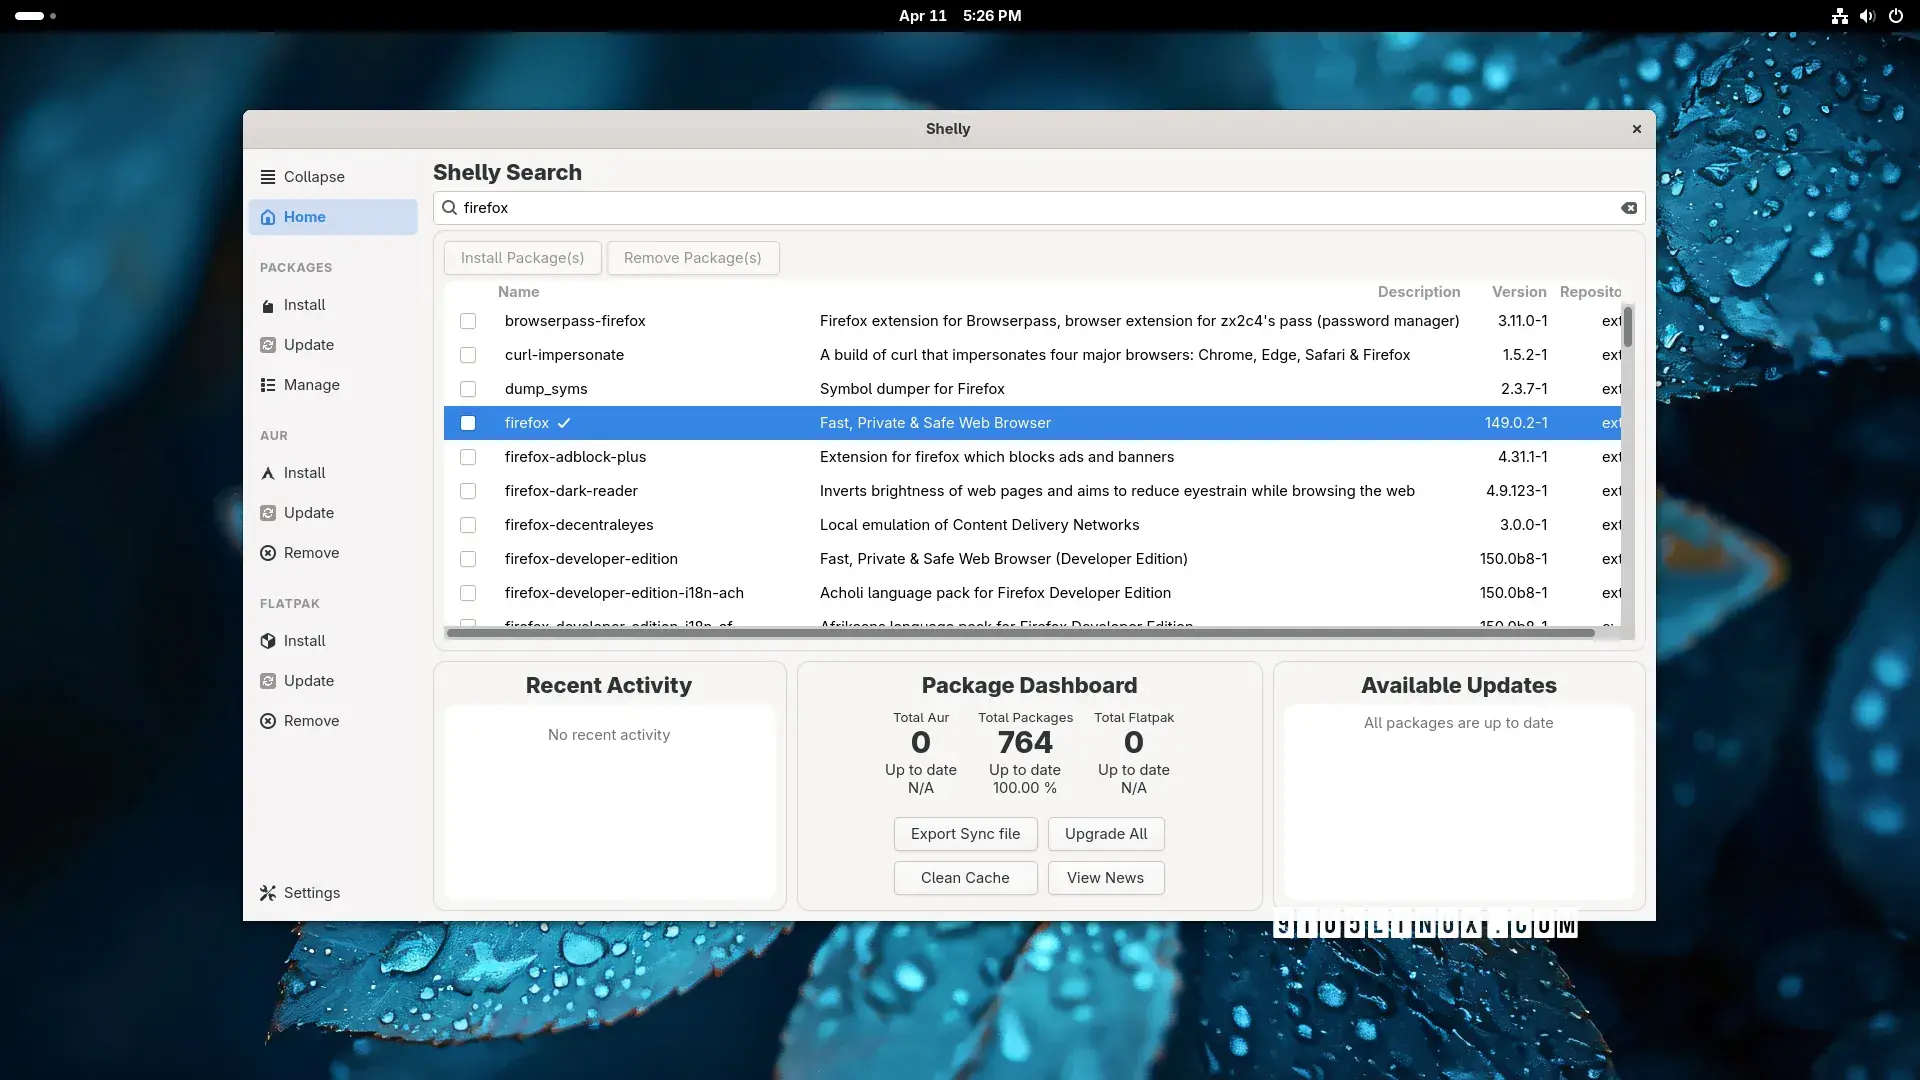
Task: Select the firefox-dark-reader checkbox
Action: tap(468, 491)
